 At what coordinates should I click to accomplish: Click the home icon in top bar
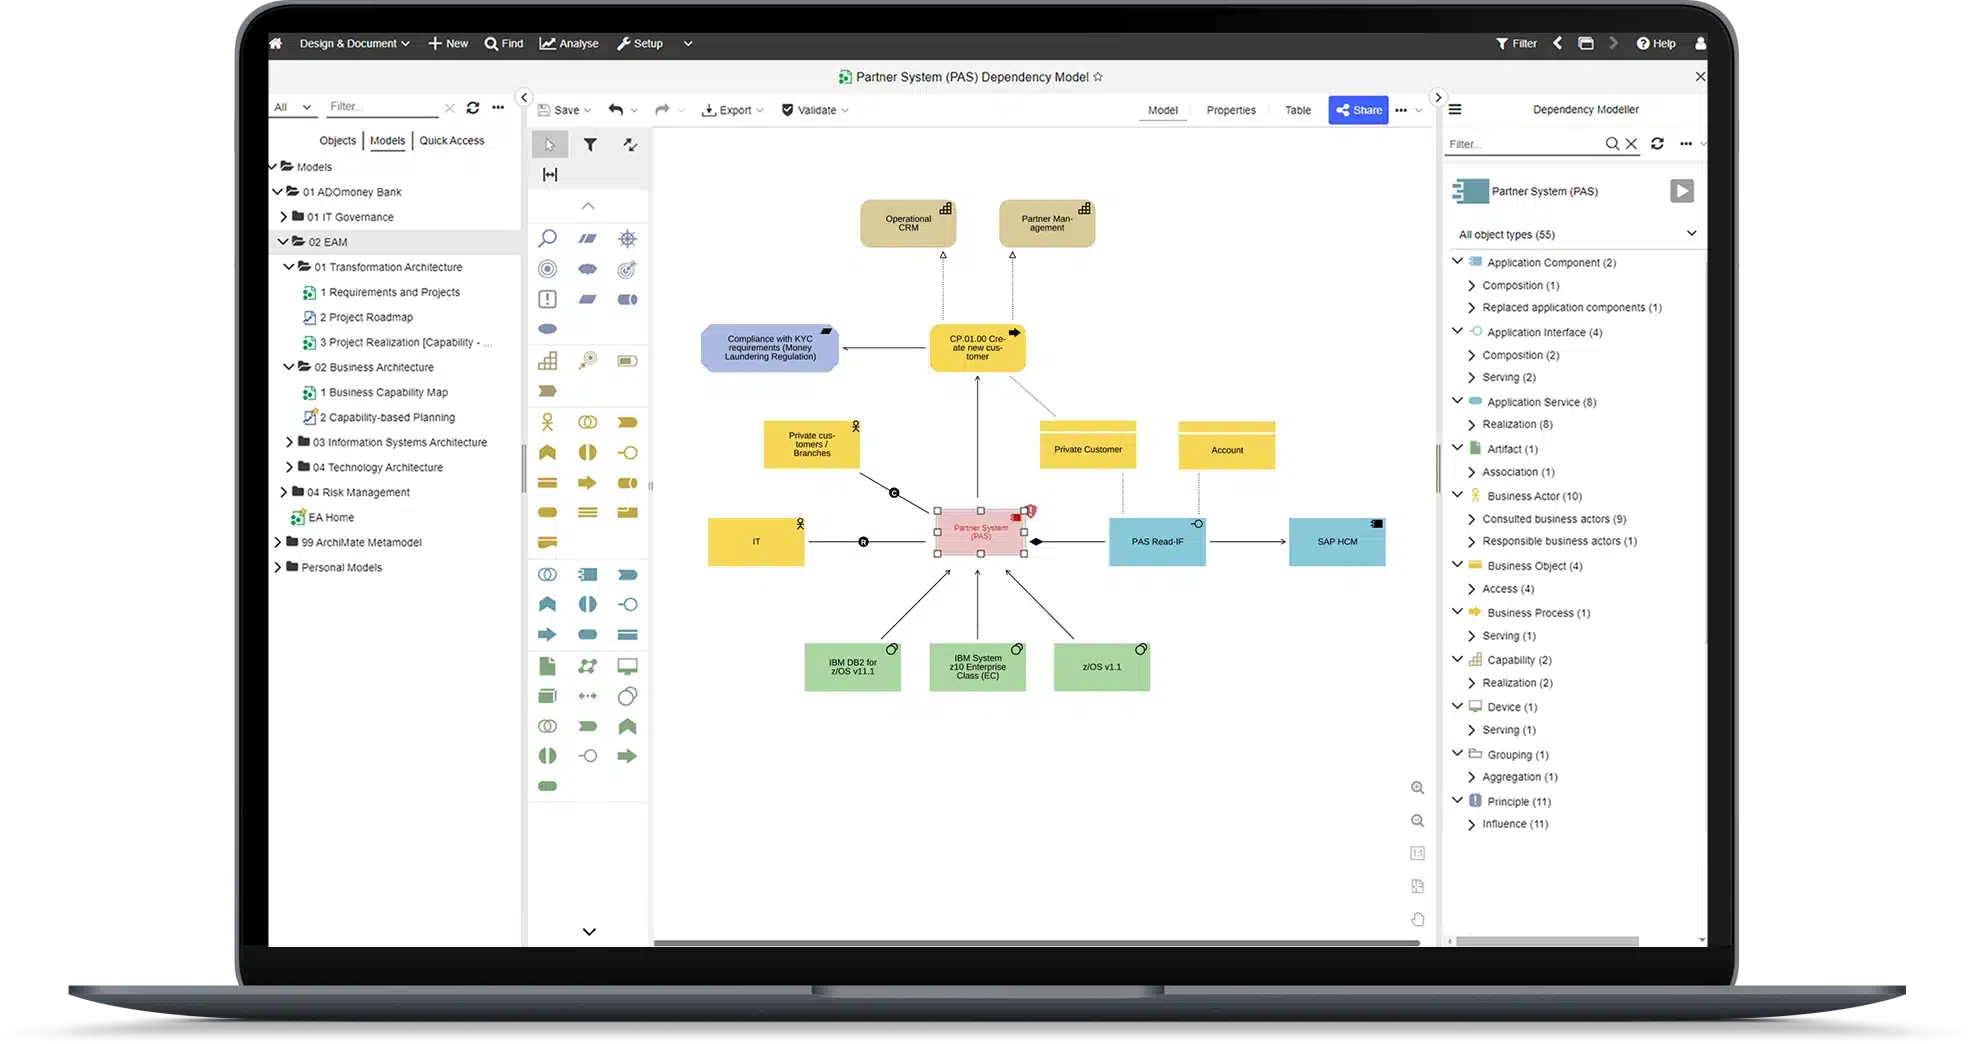coord(276,43)
